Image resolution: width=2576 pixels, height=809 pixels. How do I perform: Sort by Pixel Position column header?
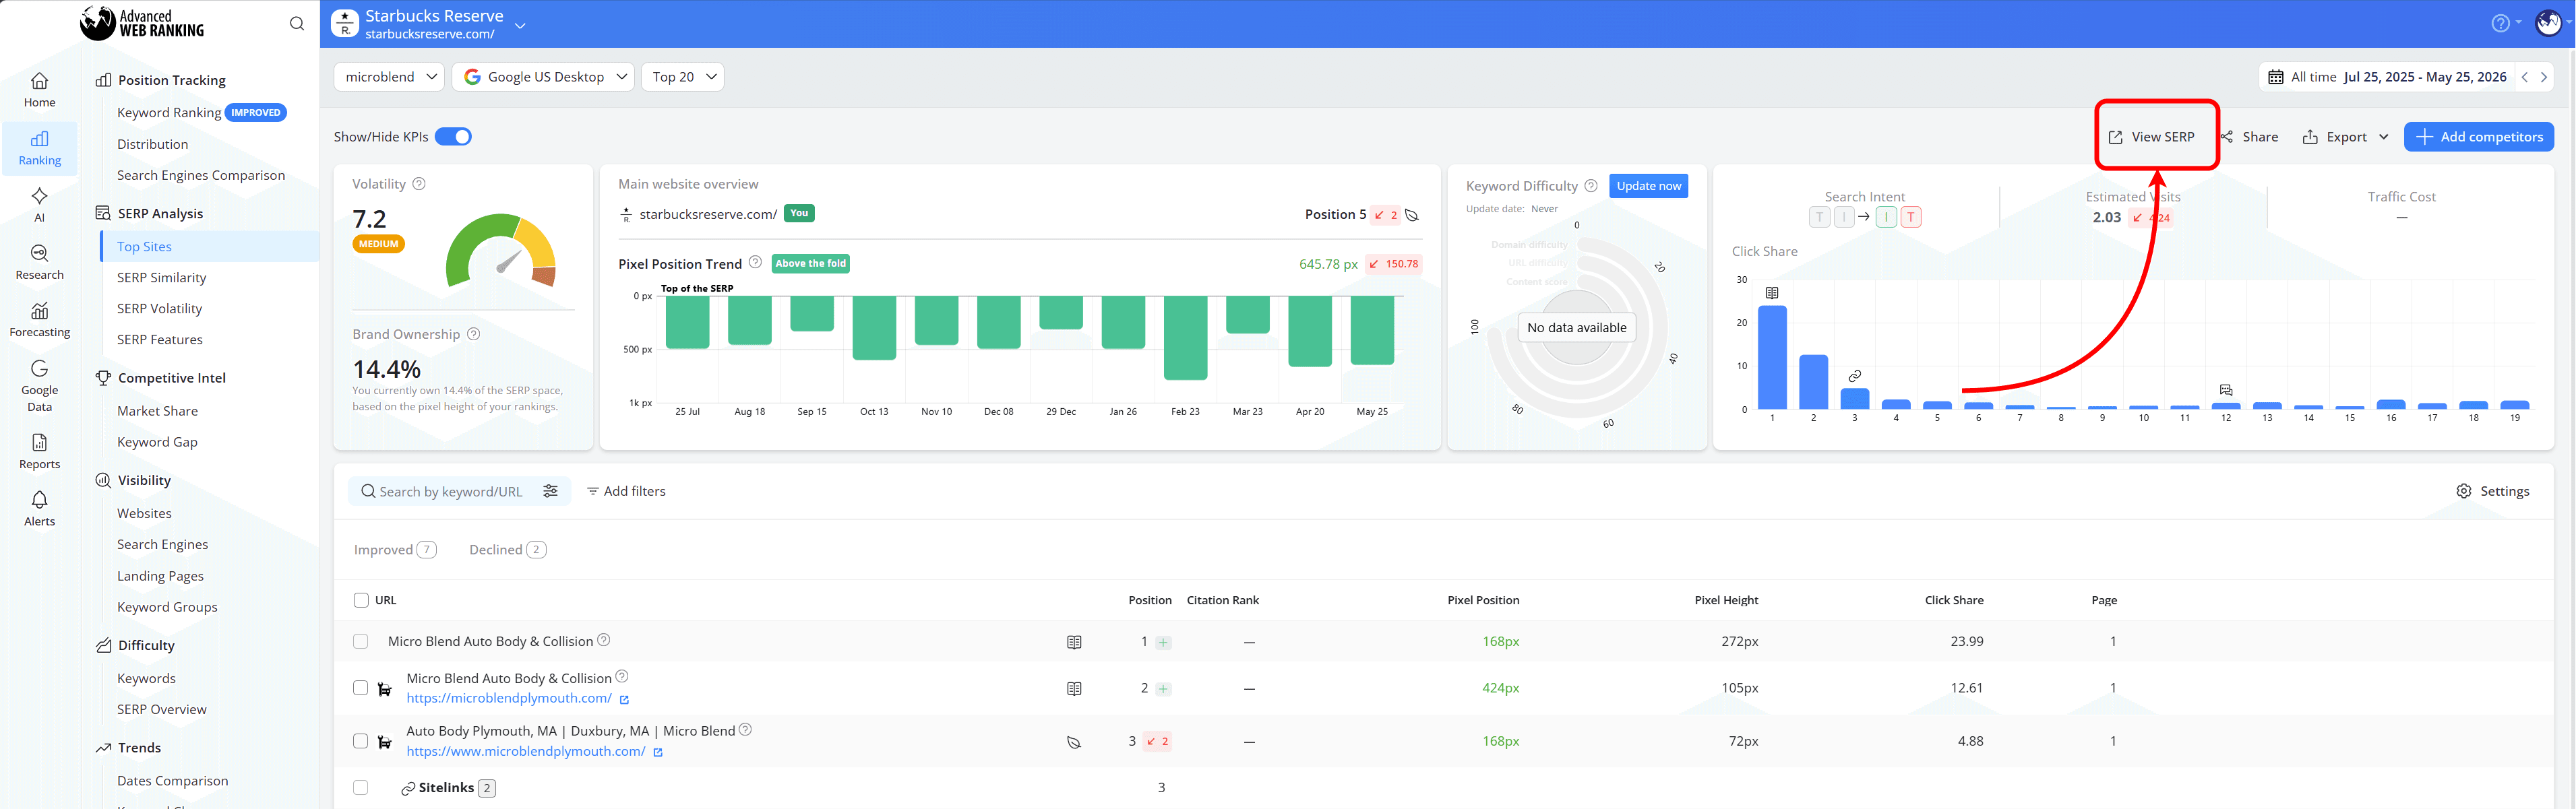pos(1482,600)
